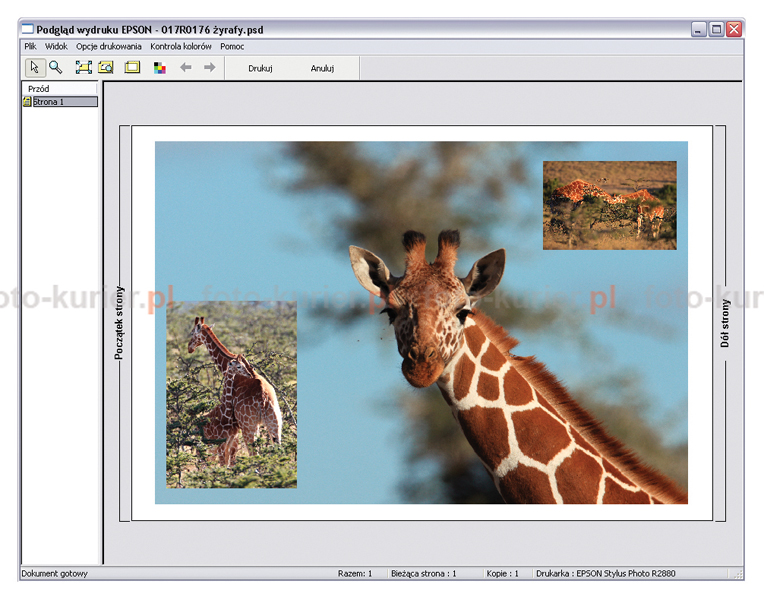The height and width of the screenshot is (600, 764).
Task: Click the yellow page frame icon
Action: 132,68
